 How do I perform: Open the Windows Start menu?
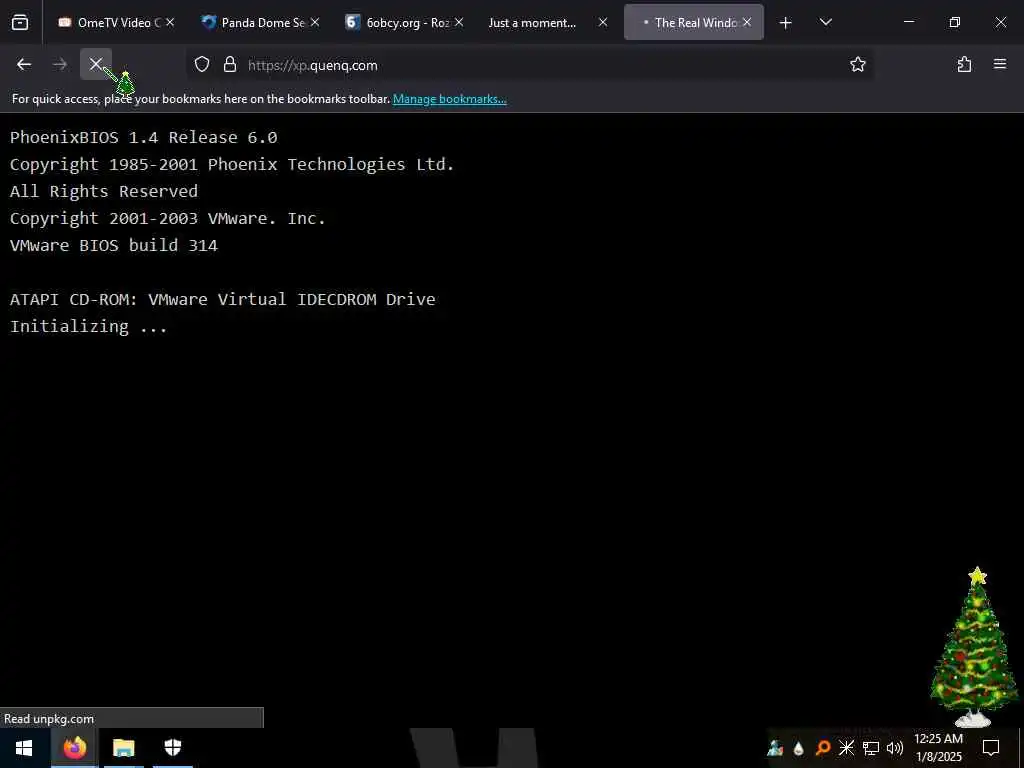[24, 748]
